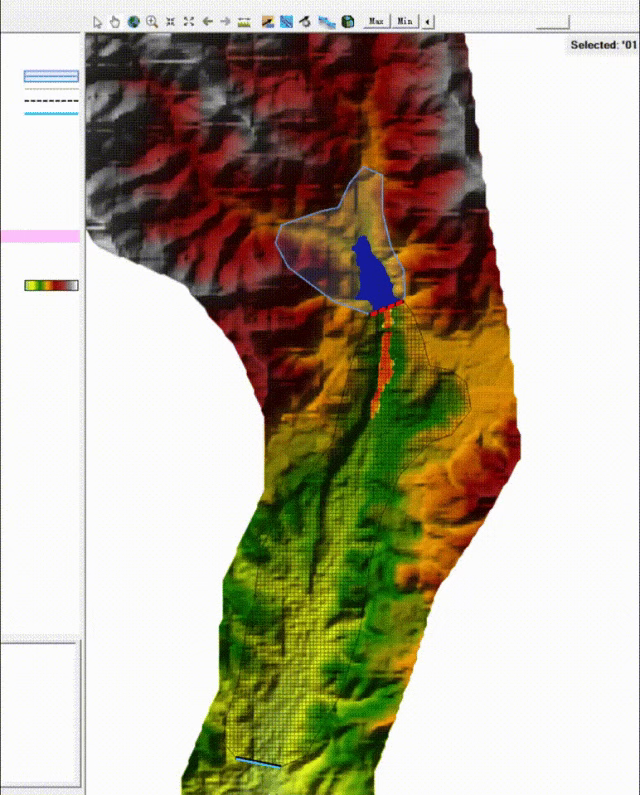Click the zoom-in arrows icon
Viewport: 640px width, 795px height.
coord(171,21)
